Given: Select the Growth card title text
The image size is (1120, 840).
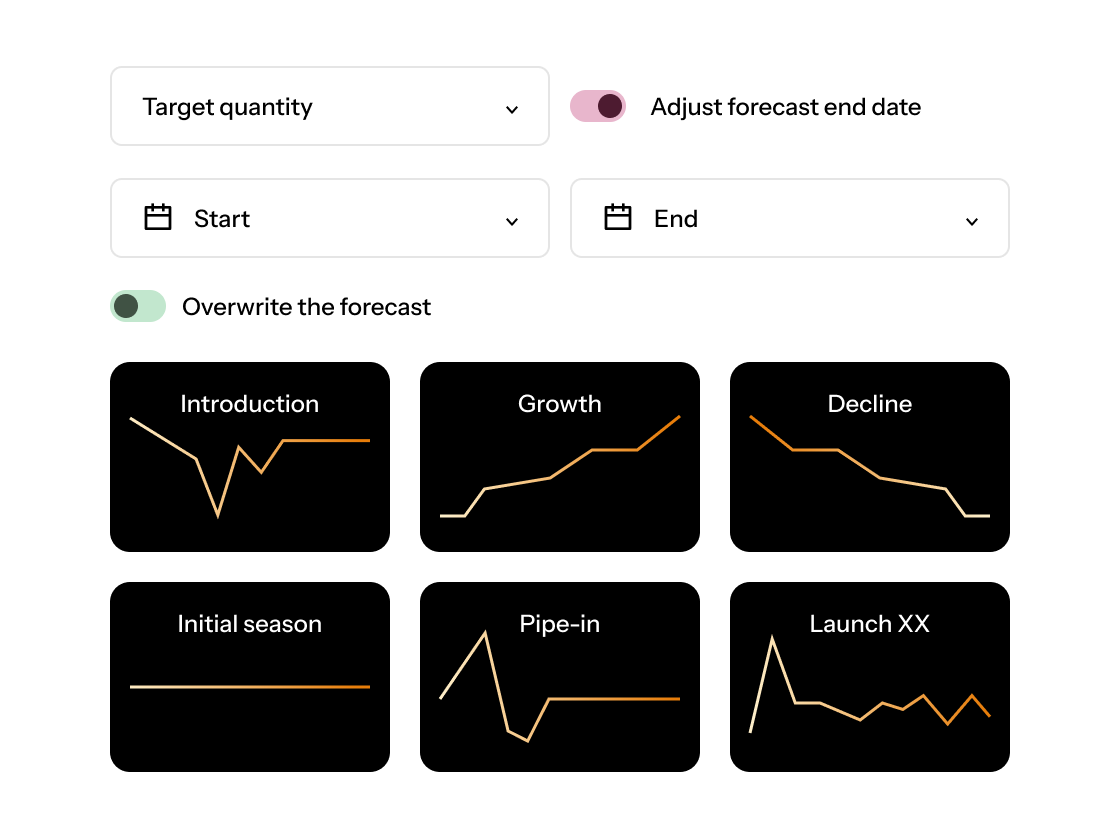Looking at the screenshot, I should pos(560,404).
